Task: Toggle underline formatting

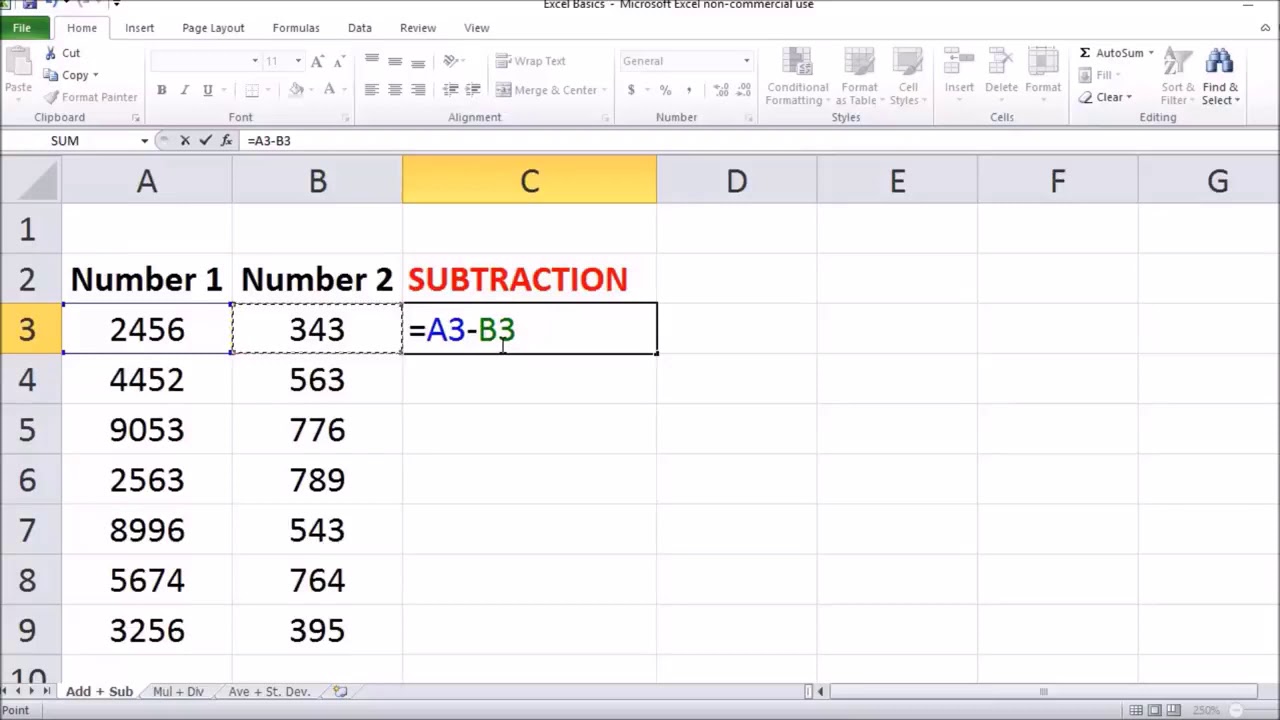Action: [208, 90]
